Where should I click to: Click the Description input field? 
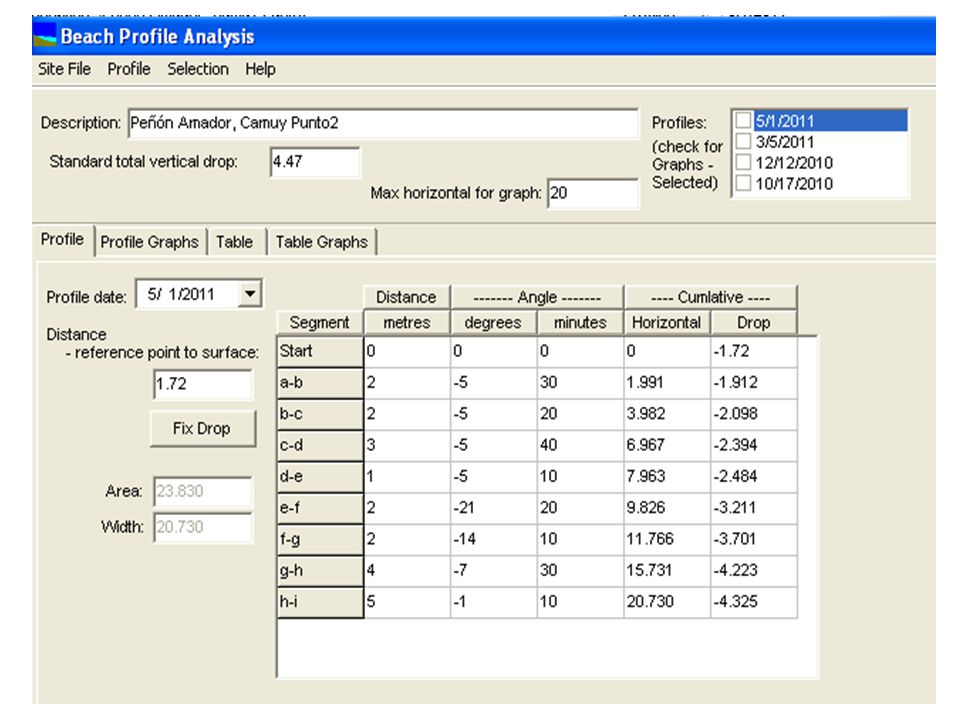click(x=383, y=124)
